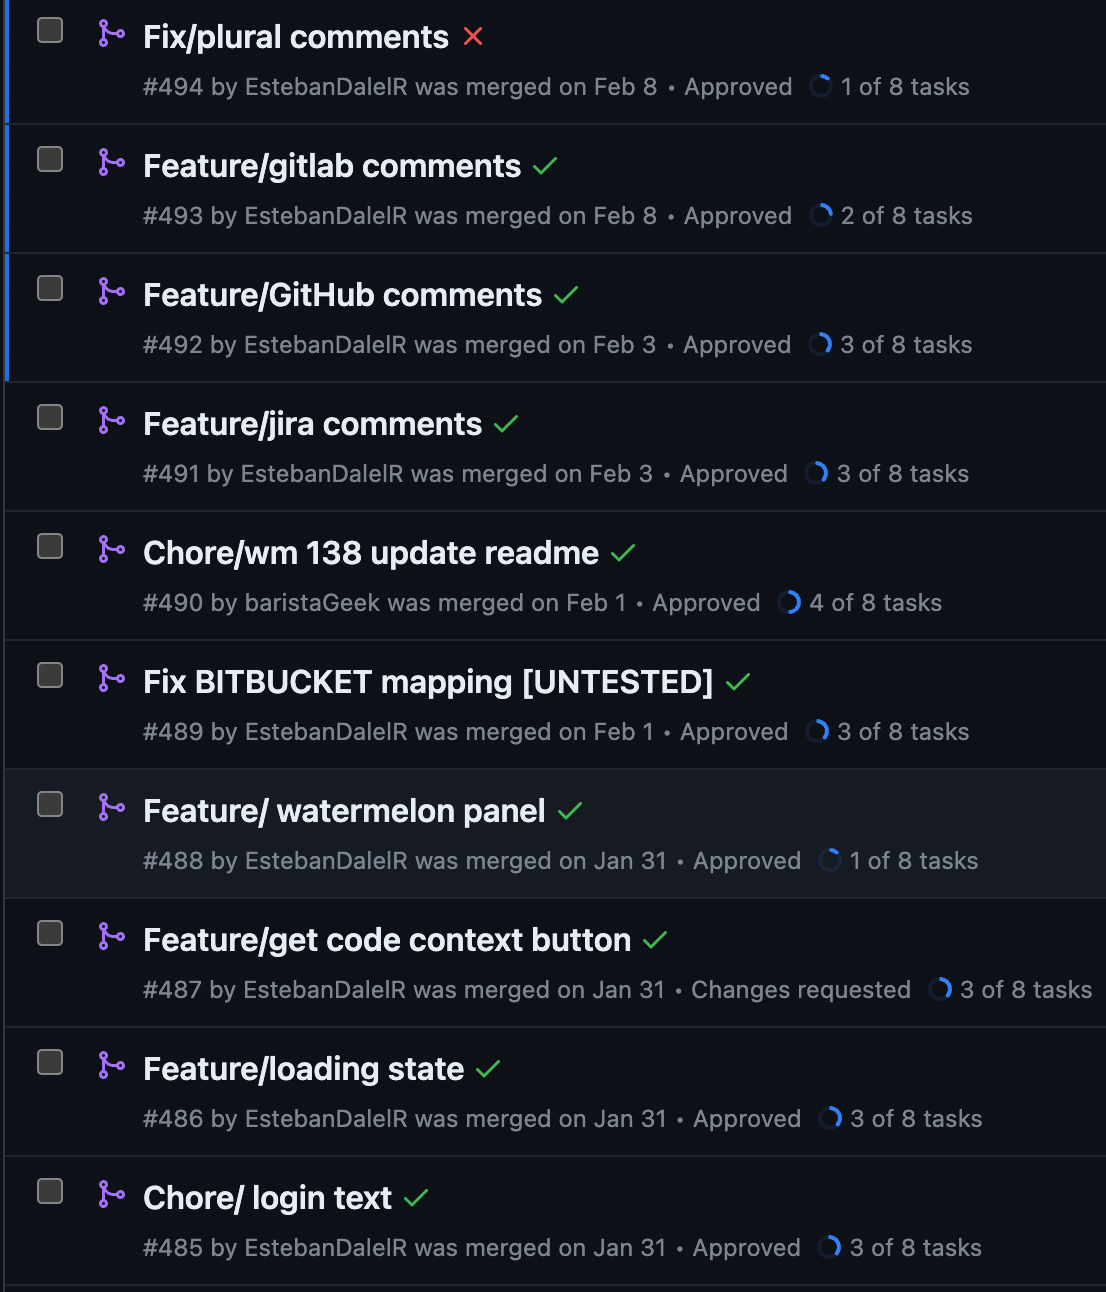Click the success checkmark on Chore/ login text
Screen dimensions: 1106x1292
416,1197
